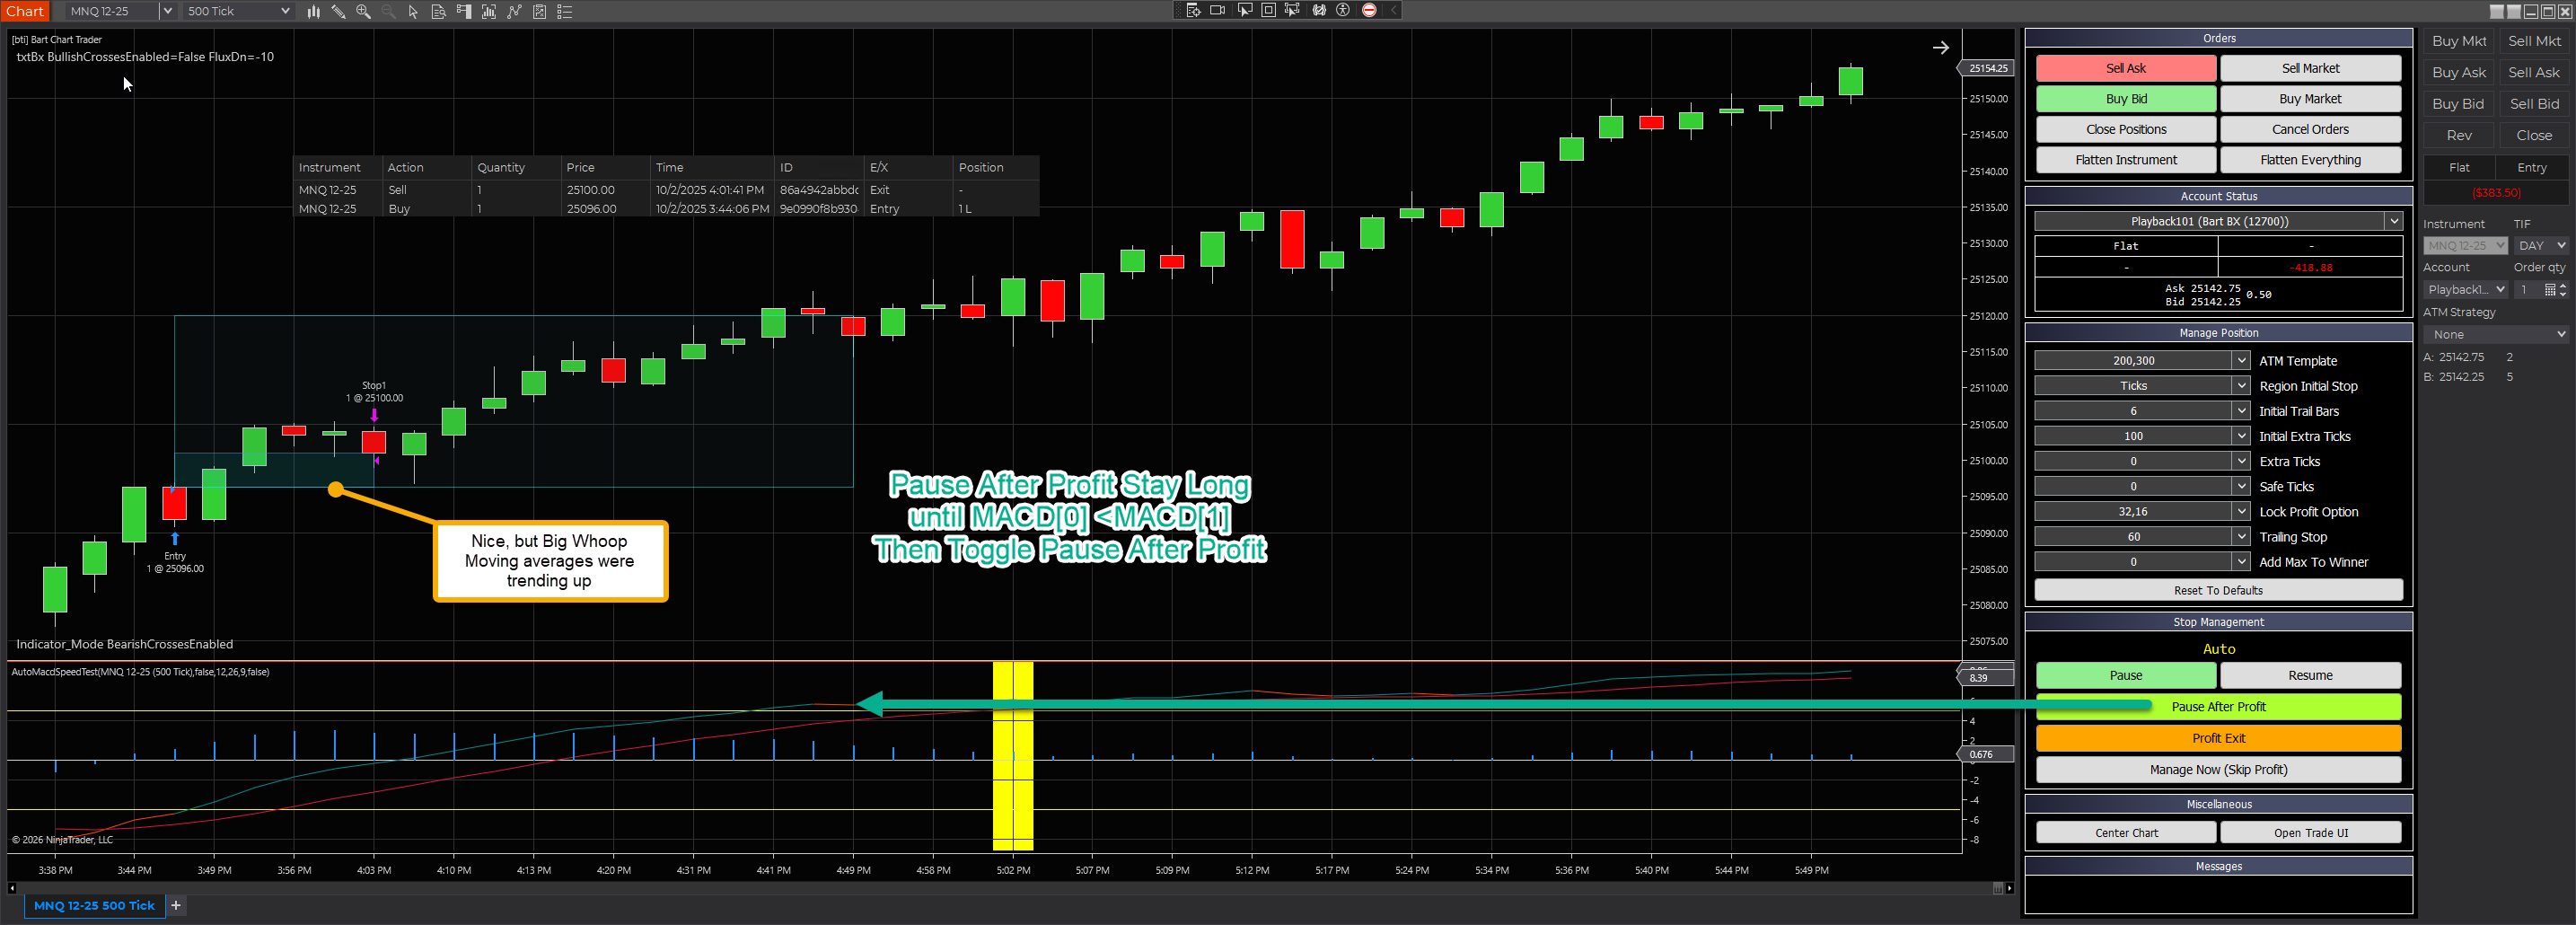
Task: Open the data box icon
Action: point(438,12)
